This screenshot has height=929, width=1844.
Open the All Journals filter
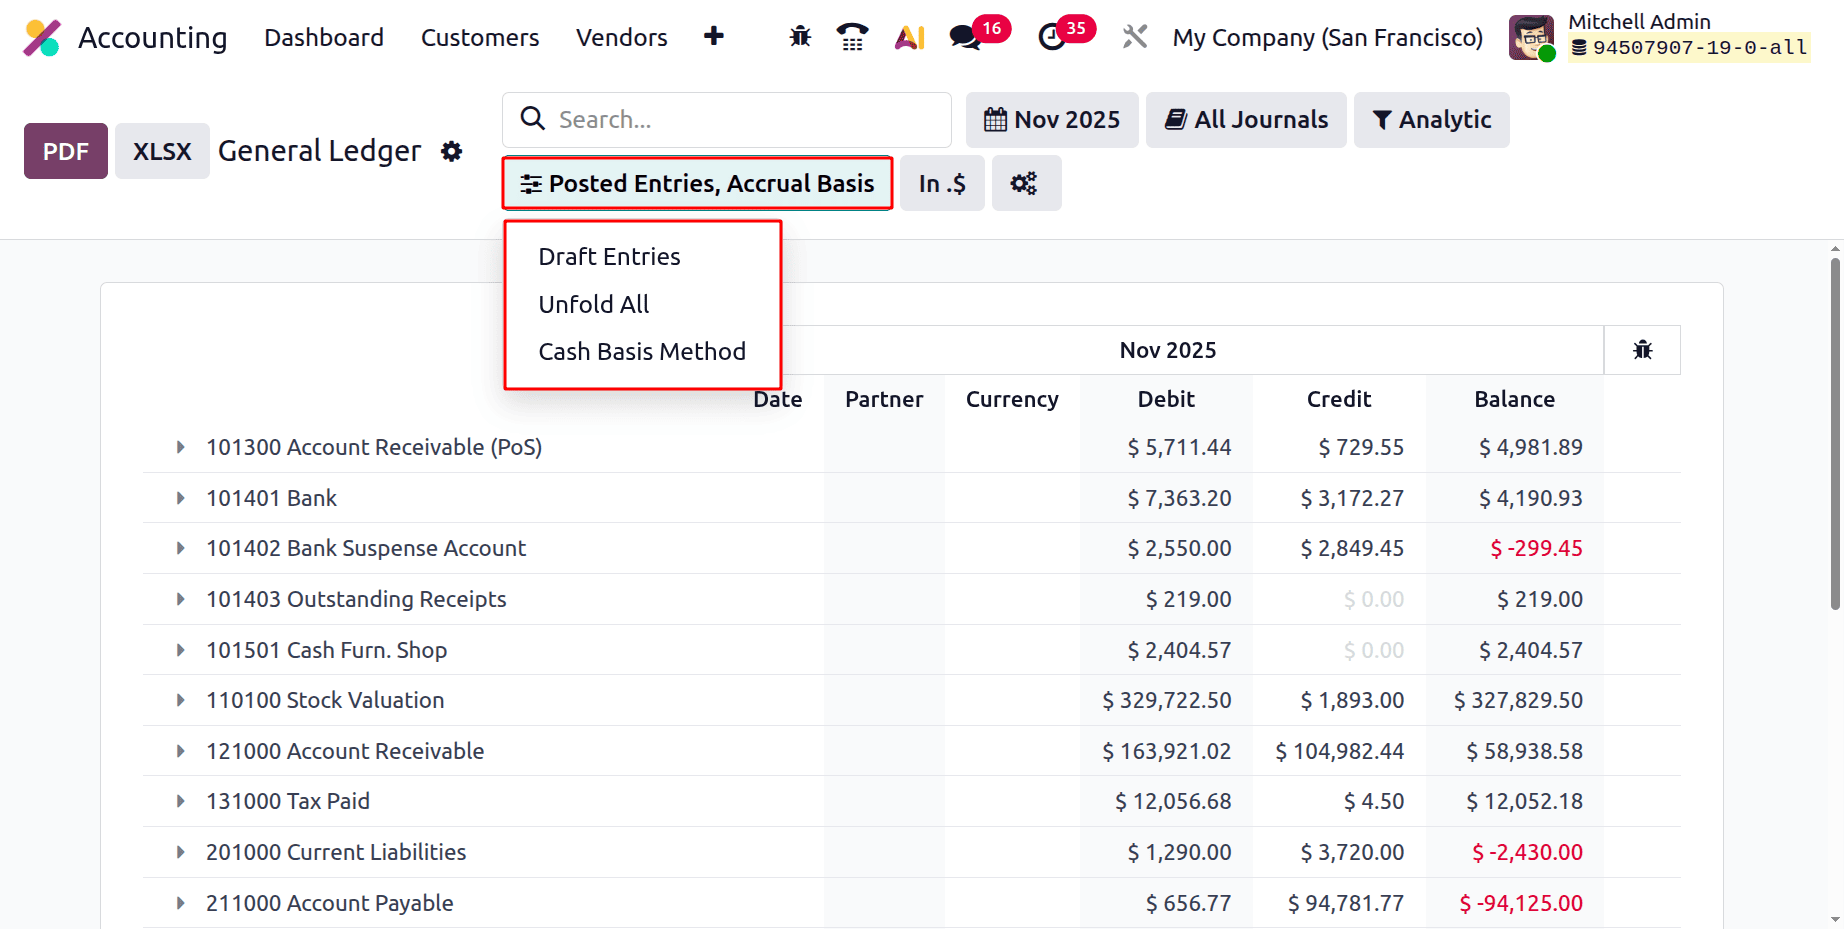tap(1246, 120)
